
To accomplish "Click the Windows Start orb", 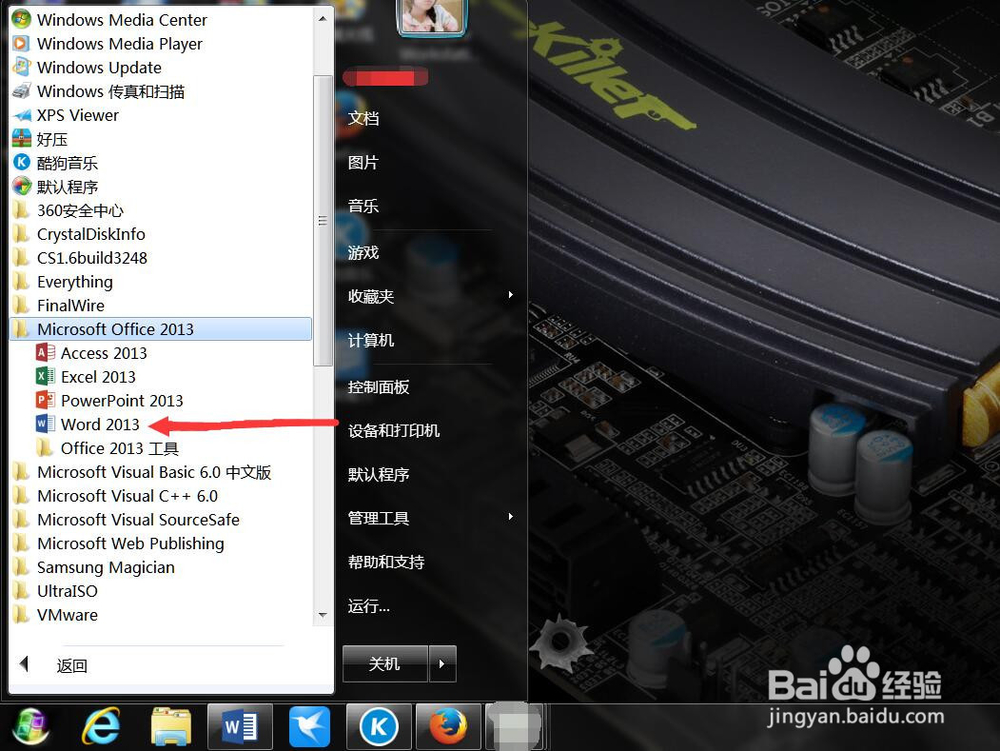I will (31, 727).
